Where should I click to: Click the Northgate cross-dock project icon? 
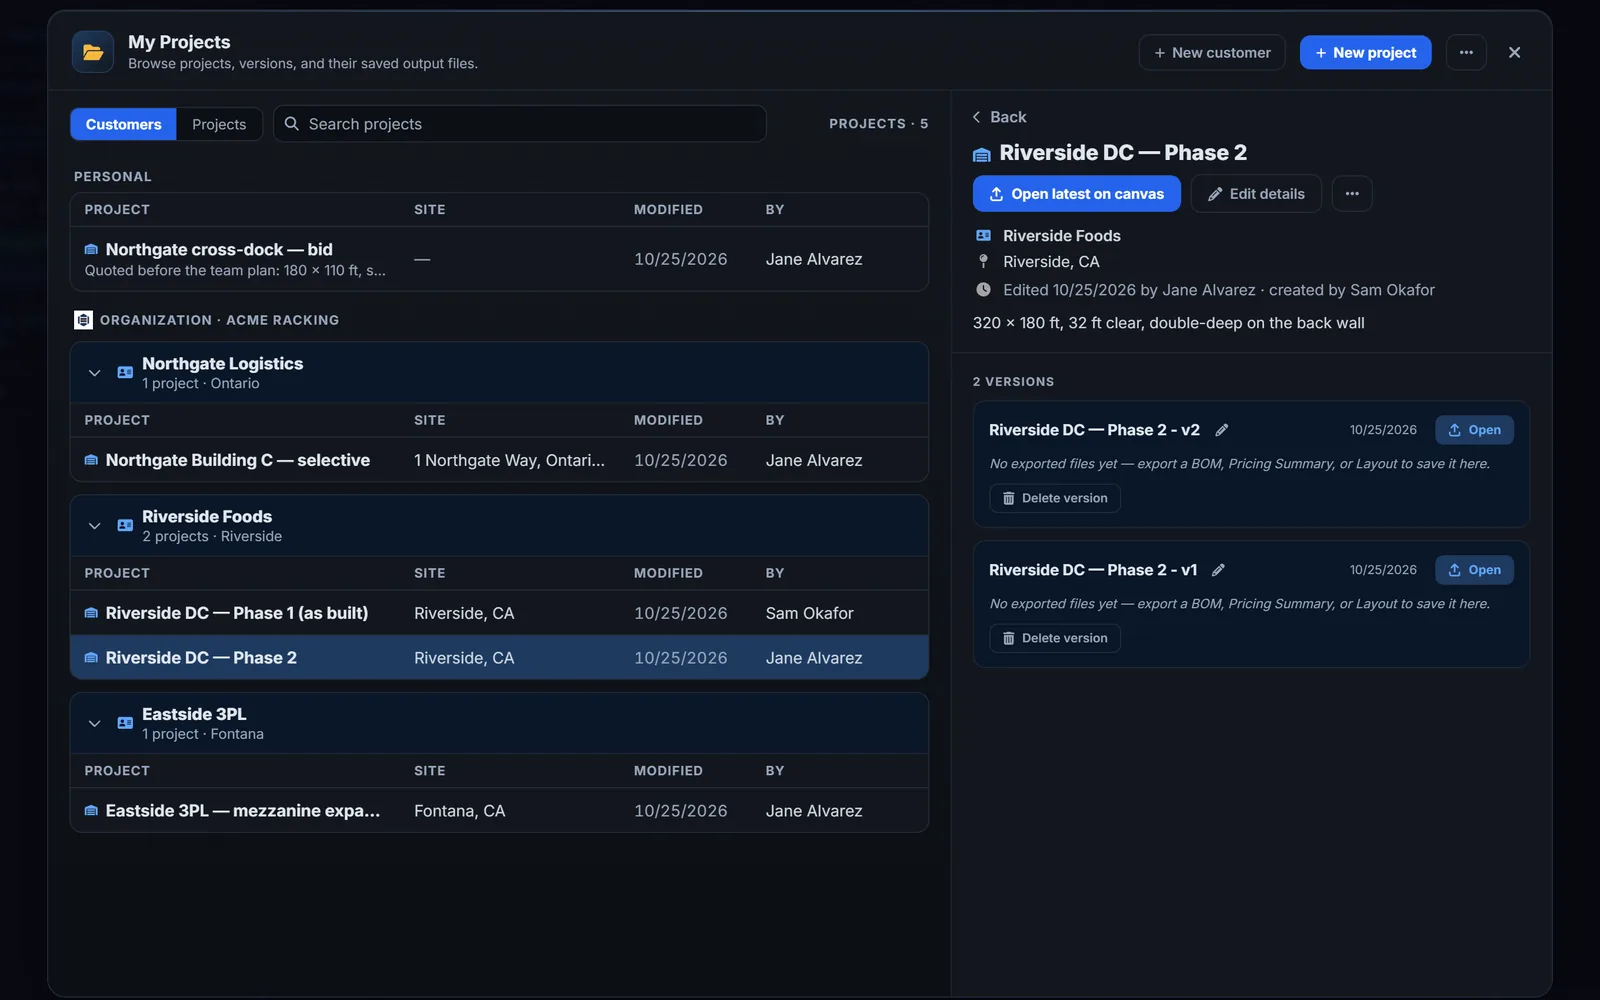(91, 250)
